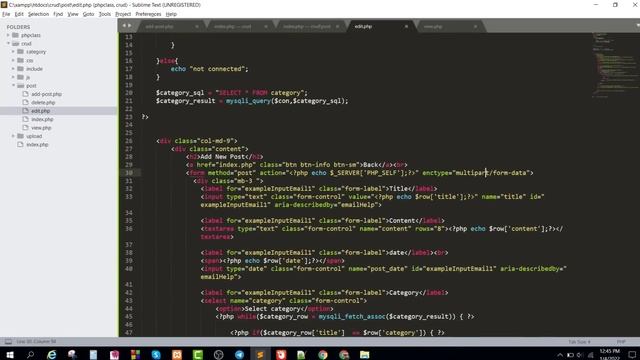Collapse the crud folder arrow

[x=8, y=44]
